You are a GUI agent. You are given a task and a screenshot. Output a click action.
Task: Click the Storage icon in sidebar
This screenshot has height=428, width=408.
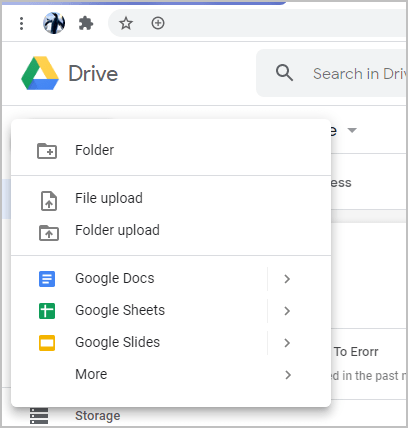[x=39, y=416]
